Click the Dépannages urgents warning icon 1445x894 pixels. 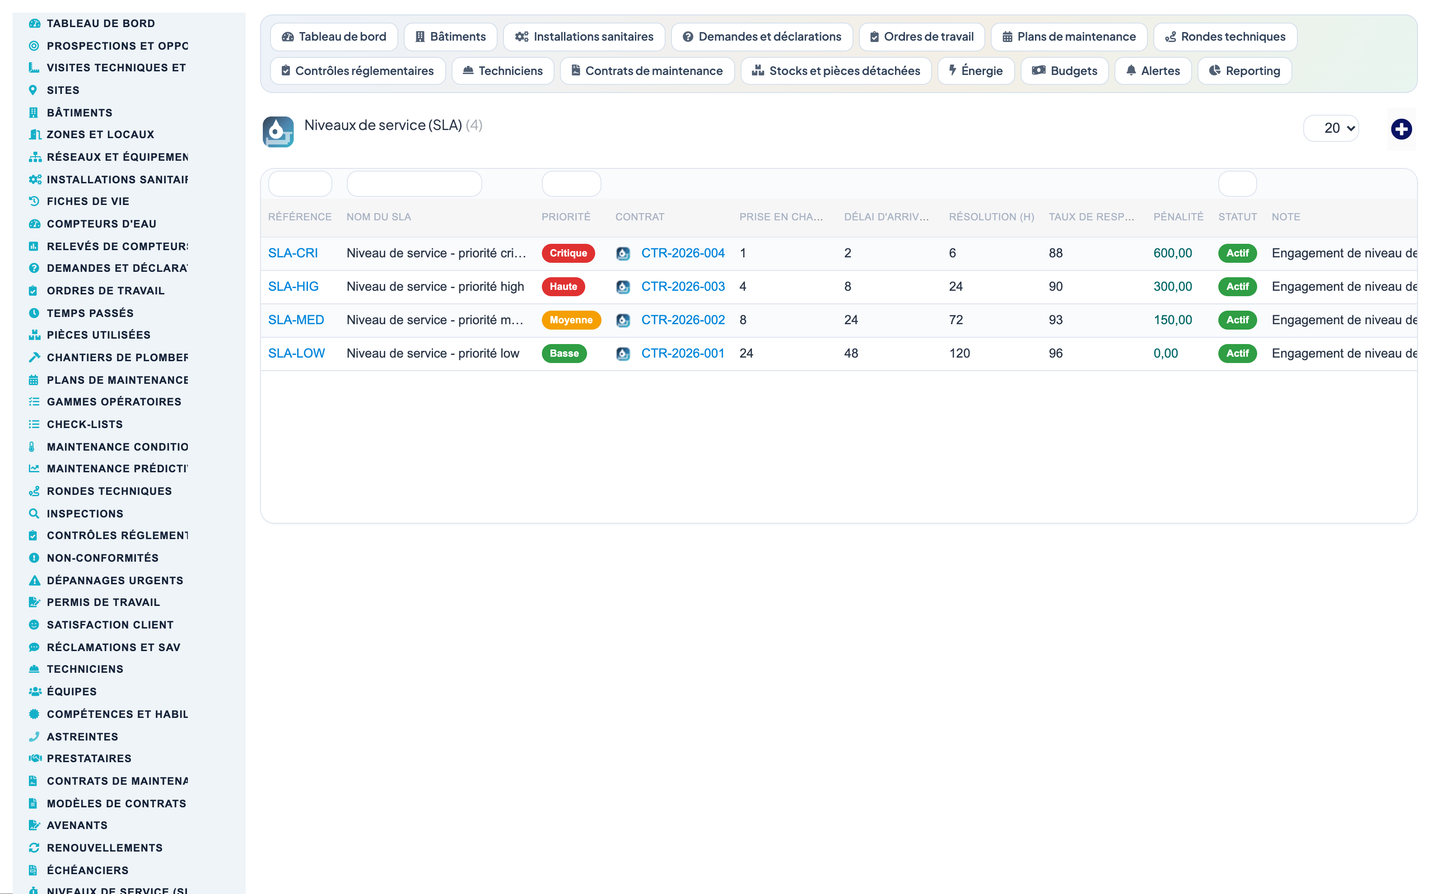pyautogui.click(x=34, y=580)
